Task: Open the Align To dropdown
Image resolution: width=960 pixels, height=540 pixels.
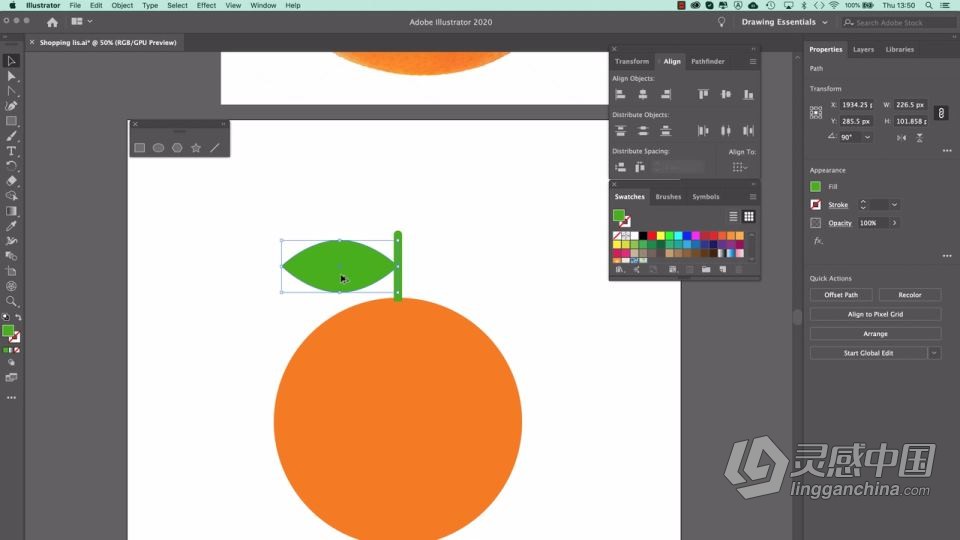Action: pos(740,167)
